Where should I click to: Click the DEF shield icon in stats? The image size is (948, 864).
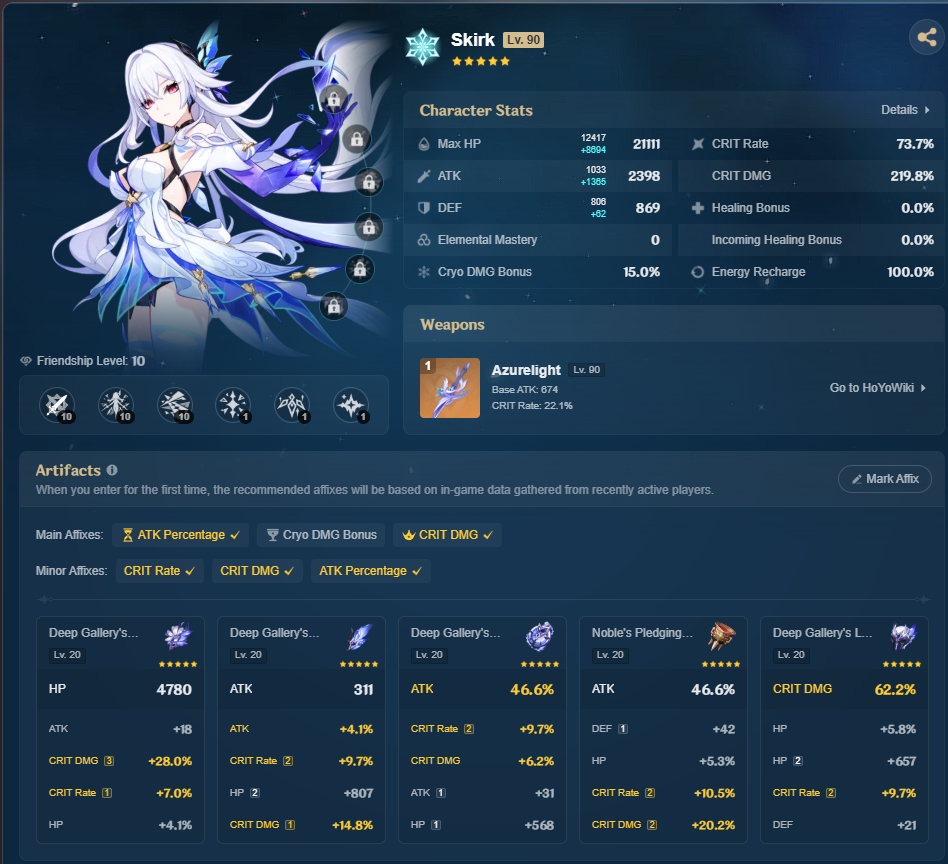(424, 208)
